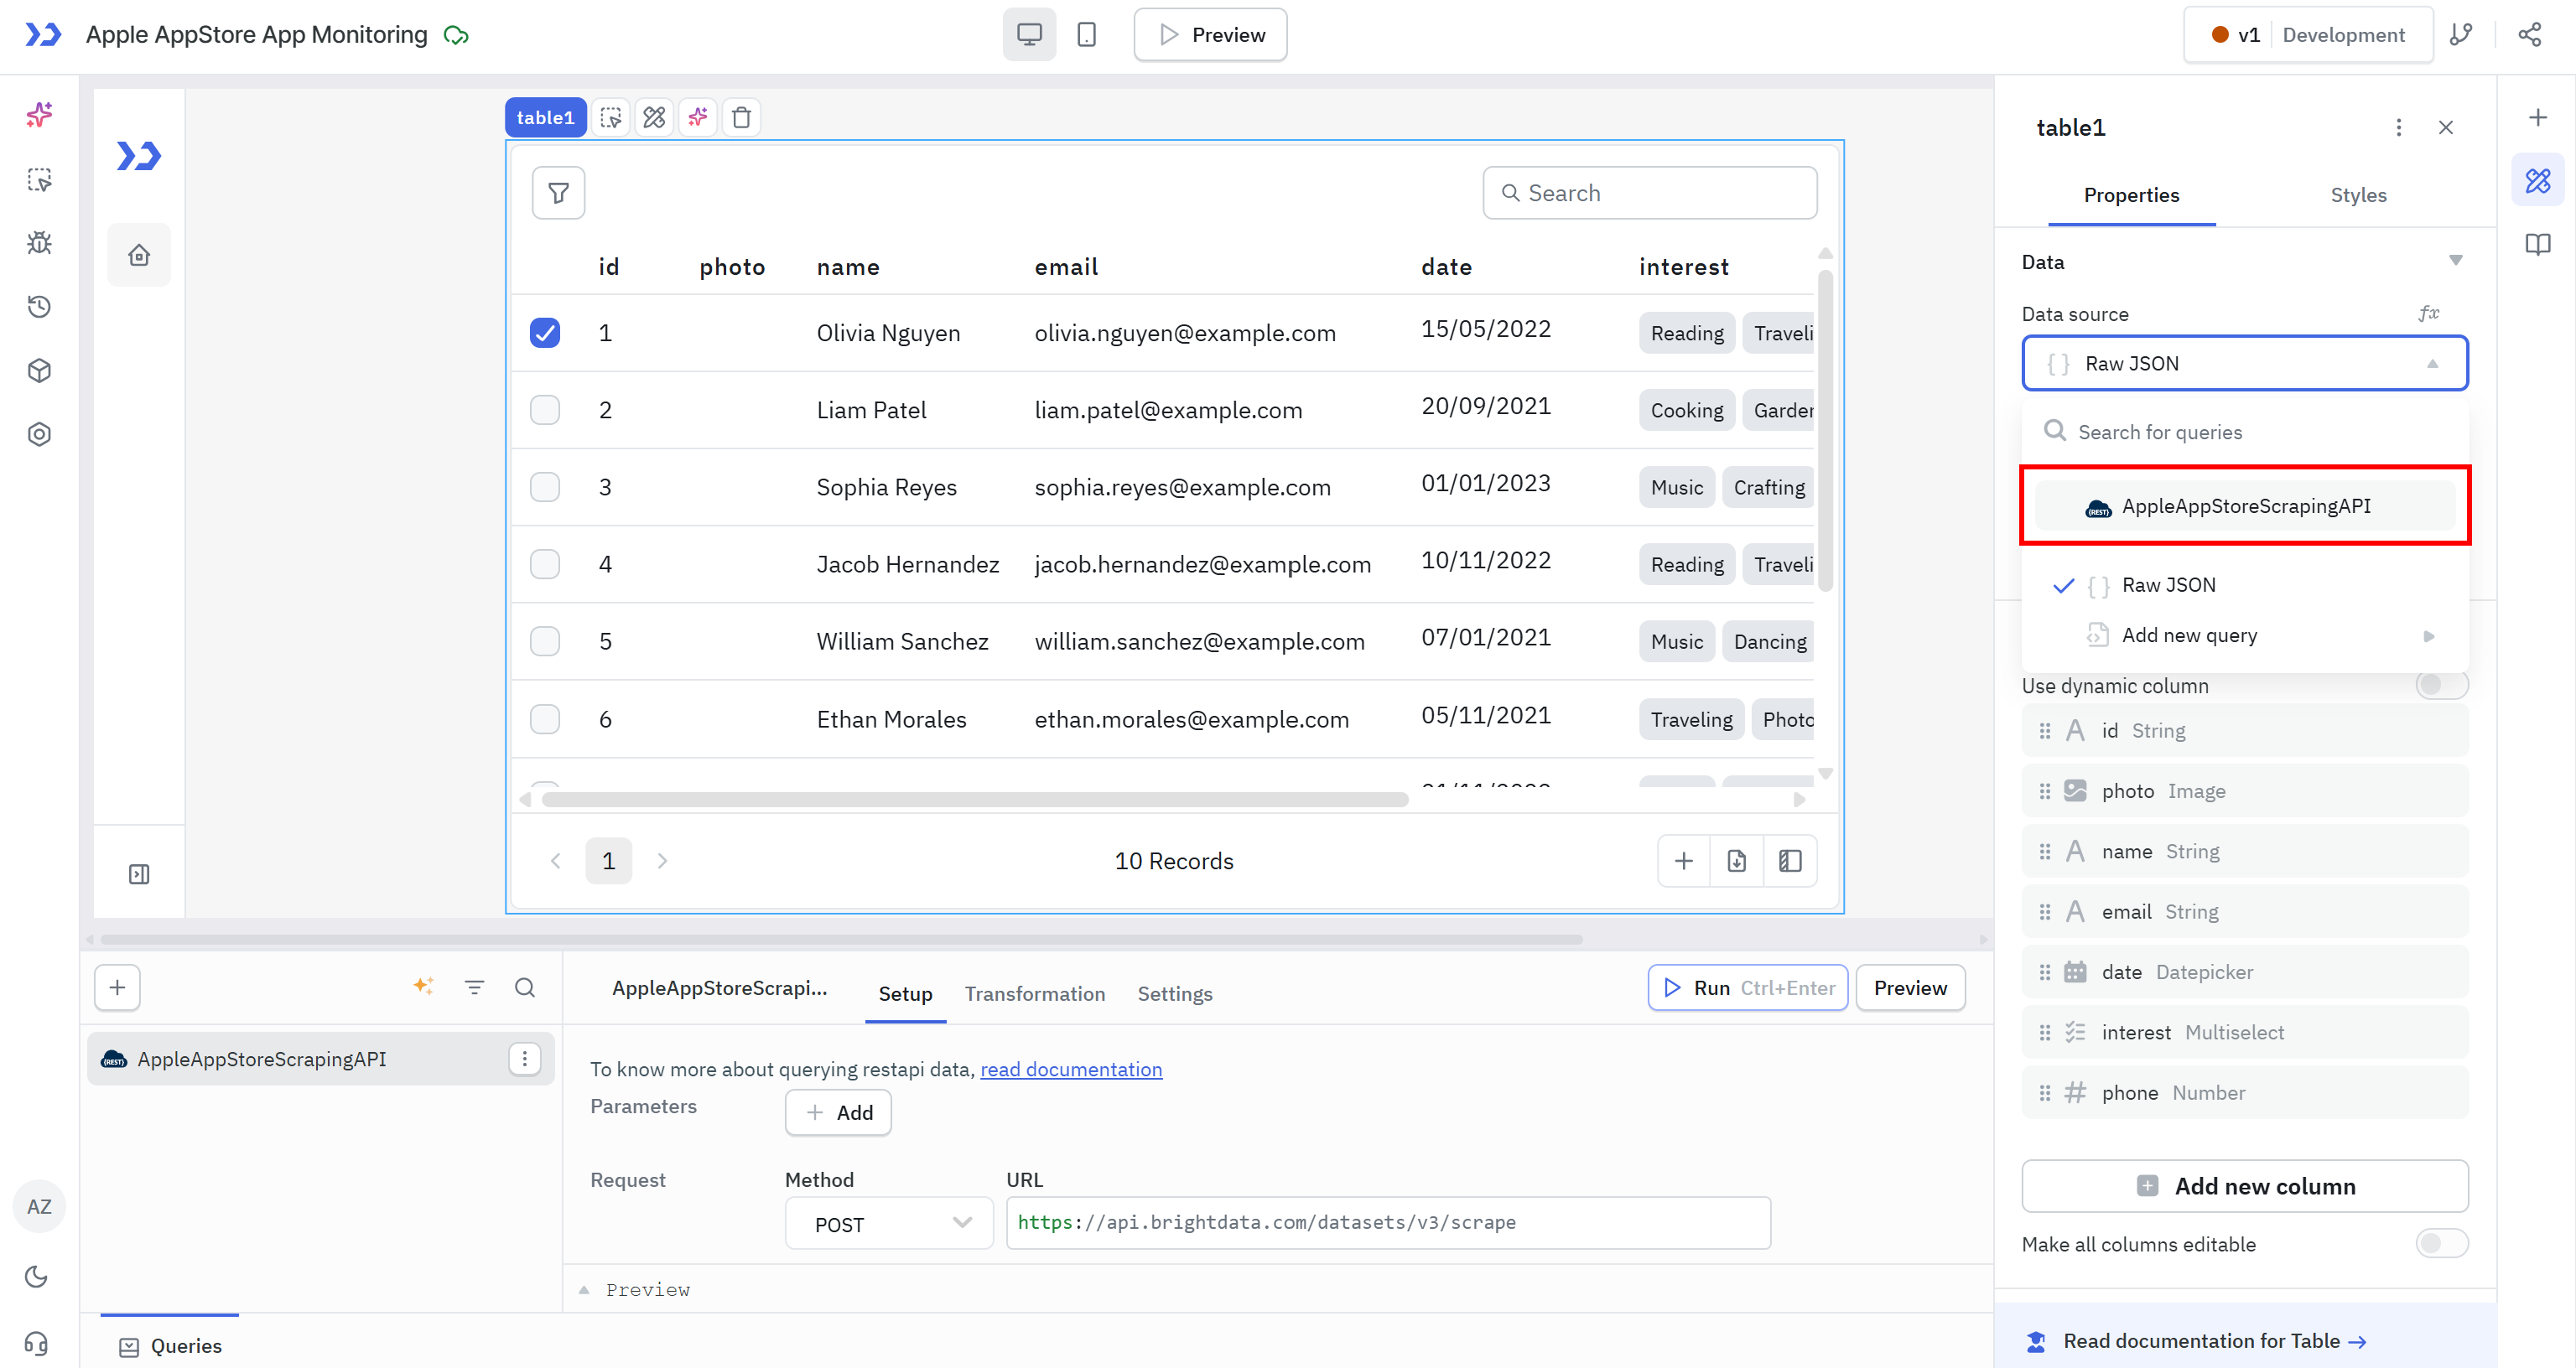Open the debugger bug icon in left sidebar
Screen dimensions: 2576x1368
pyautogui.click(x=39, y=243)
